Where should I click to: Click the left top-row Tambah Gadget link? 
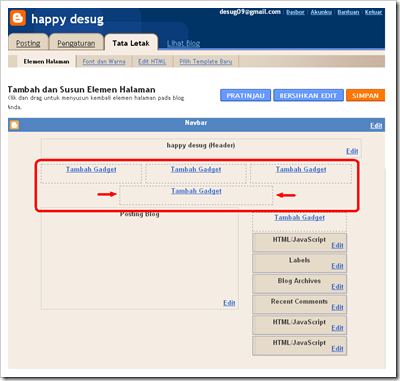[91, 169]
